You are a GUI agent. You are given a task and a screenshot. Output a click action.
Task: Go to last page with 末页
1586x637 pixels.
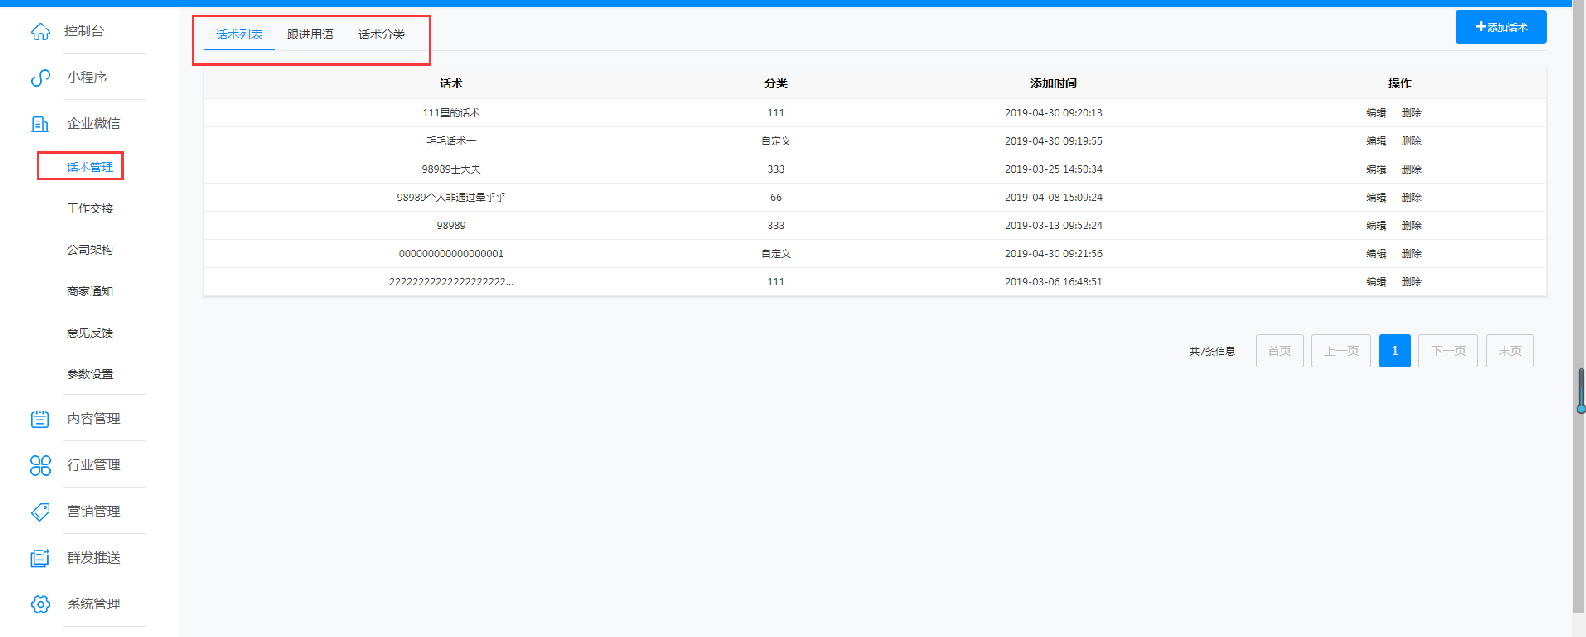[1510, 351]
